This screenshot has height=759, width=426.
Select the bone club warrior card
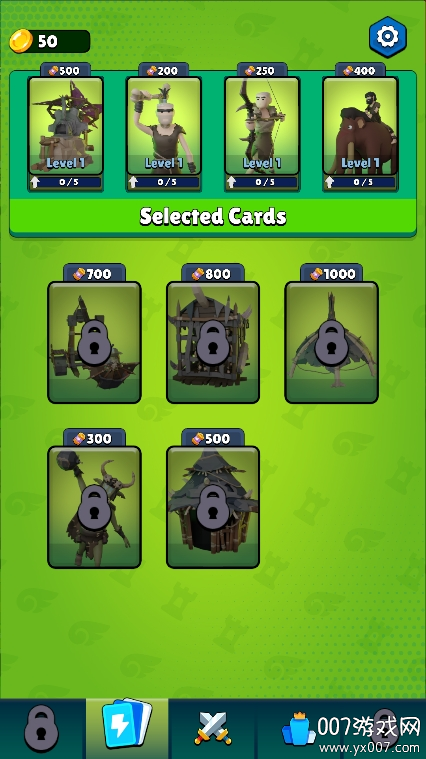click(x=164, y=126)
